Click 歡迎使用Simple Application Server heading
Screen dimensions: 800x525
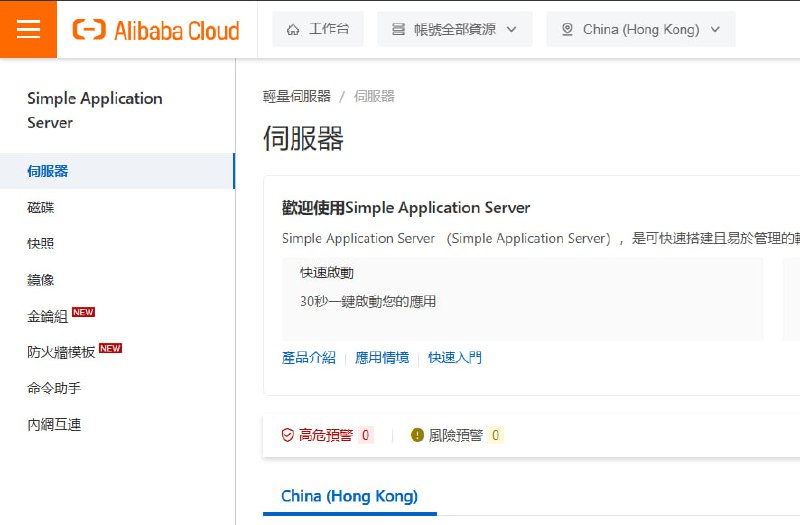point(406,208)
